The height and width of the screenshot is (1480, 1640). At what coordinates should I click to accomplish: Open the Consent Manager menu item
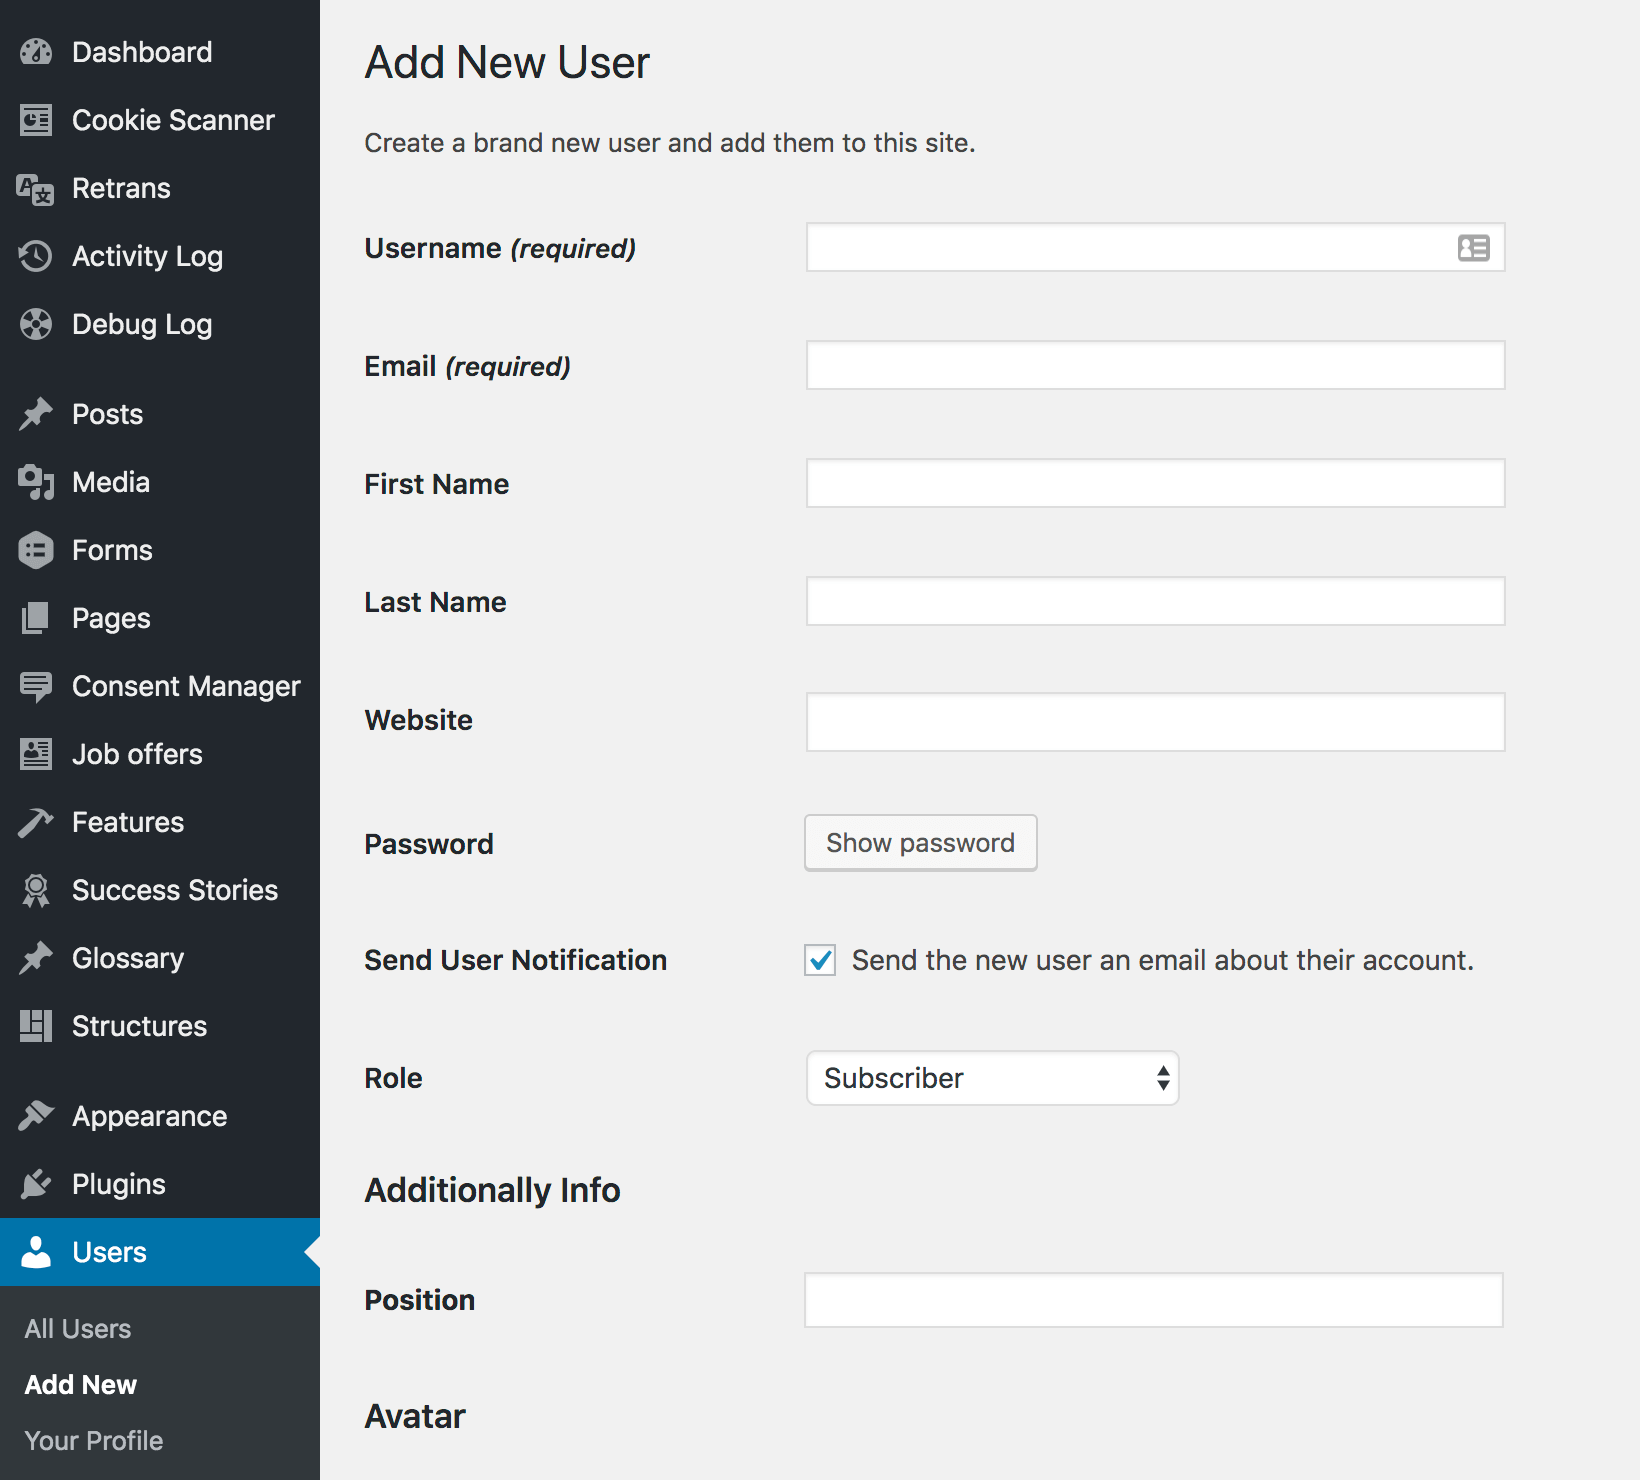[185, 686]
